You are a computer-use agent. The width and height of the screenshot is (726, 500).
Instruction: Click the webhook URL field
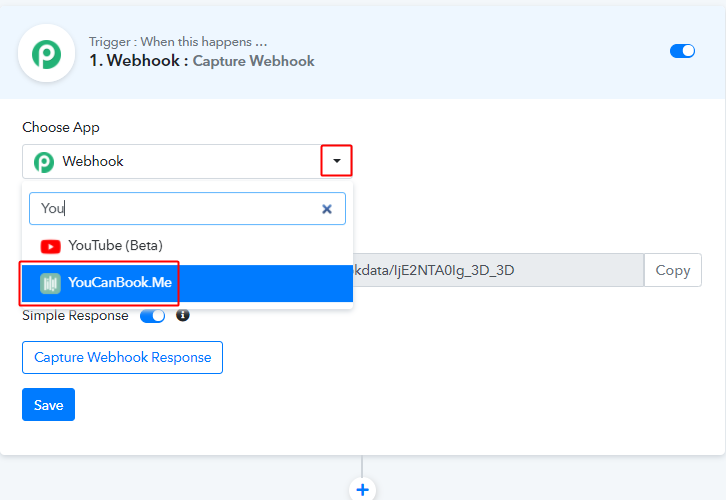click(498, 270)
